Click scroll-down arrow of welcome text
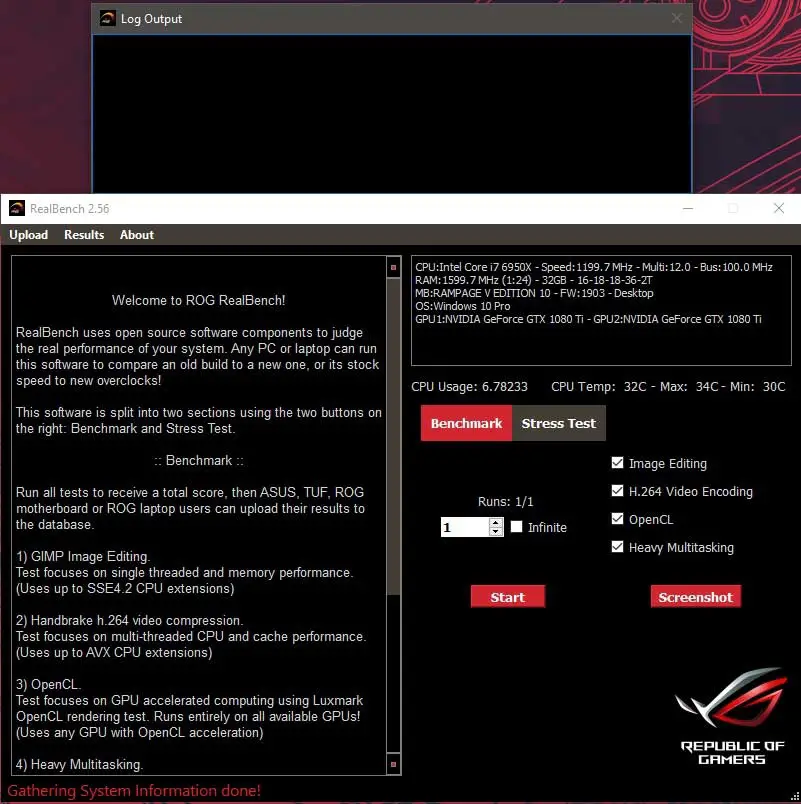This screenshot has height=804, width=801. [393, 764]
